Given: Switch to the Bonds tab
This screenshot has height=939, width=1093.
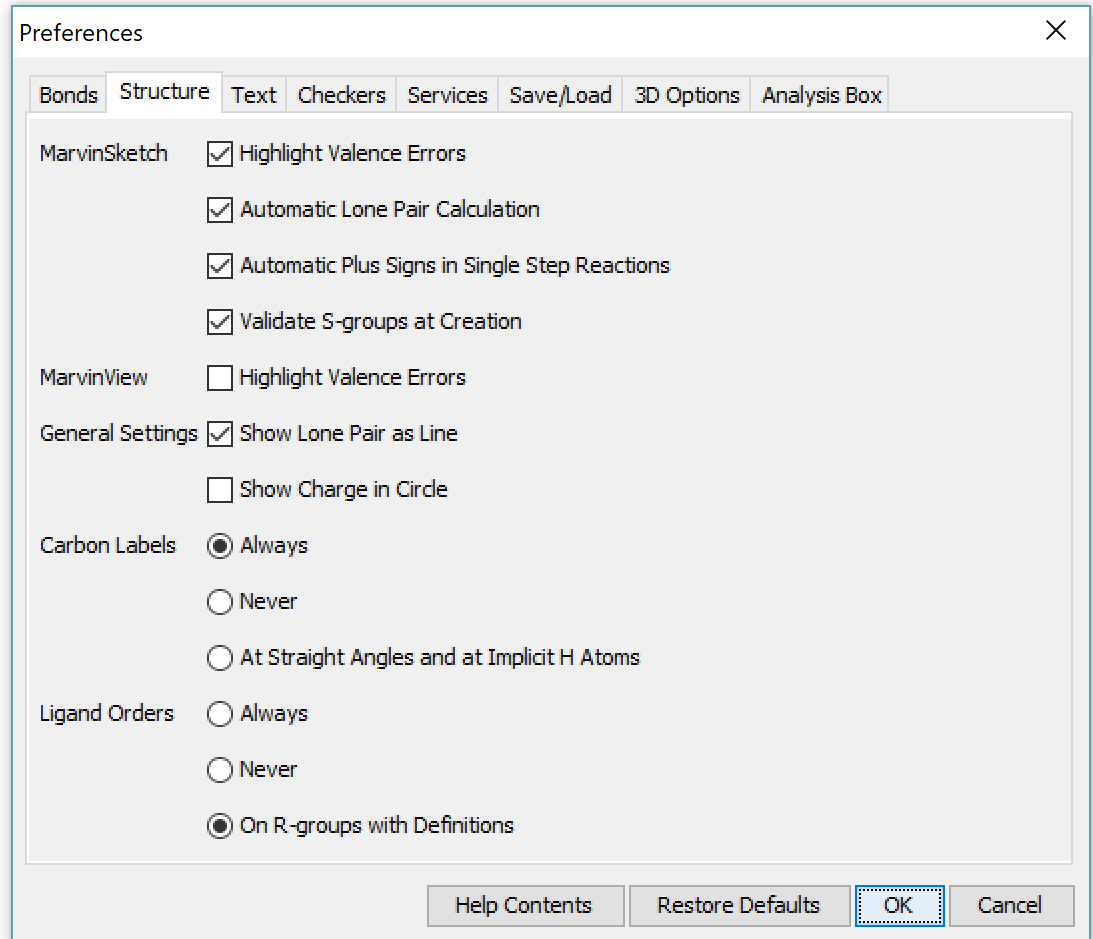Looking at the screenshot, I should click(68, 95).
